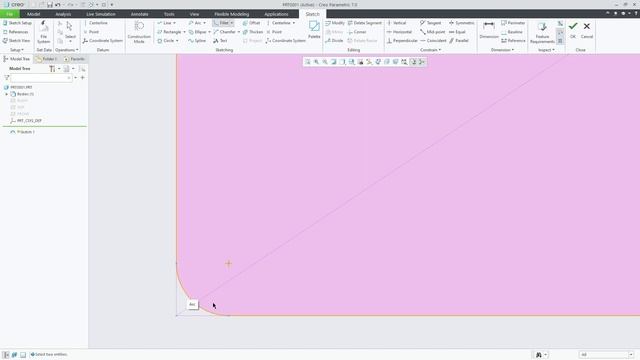Image resolution: width=640 pixels, height=360 pixels.
Task: Open Feature Requirements
Action: pos(542,33)
